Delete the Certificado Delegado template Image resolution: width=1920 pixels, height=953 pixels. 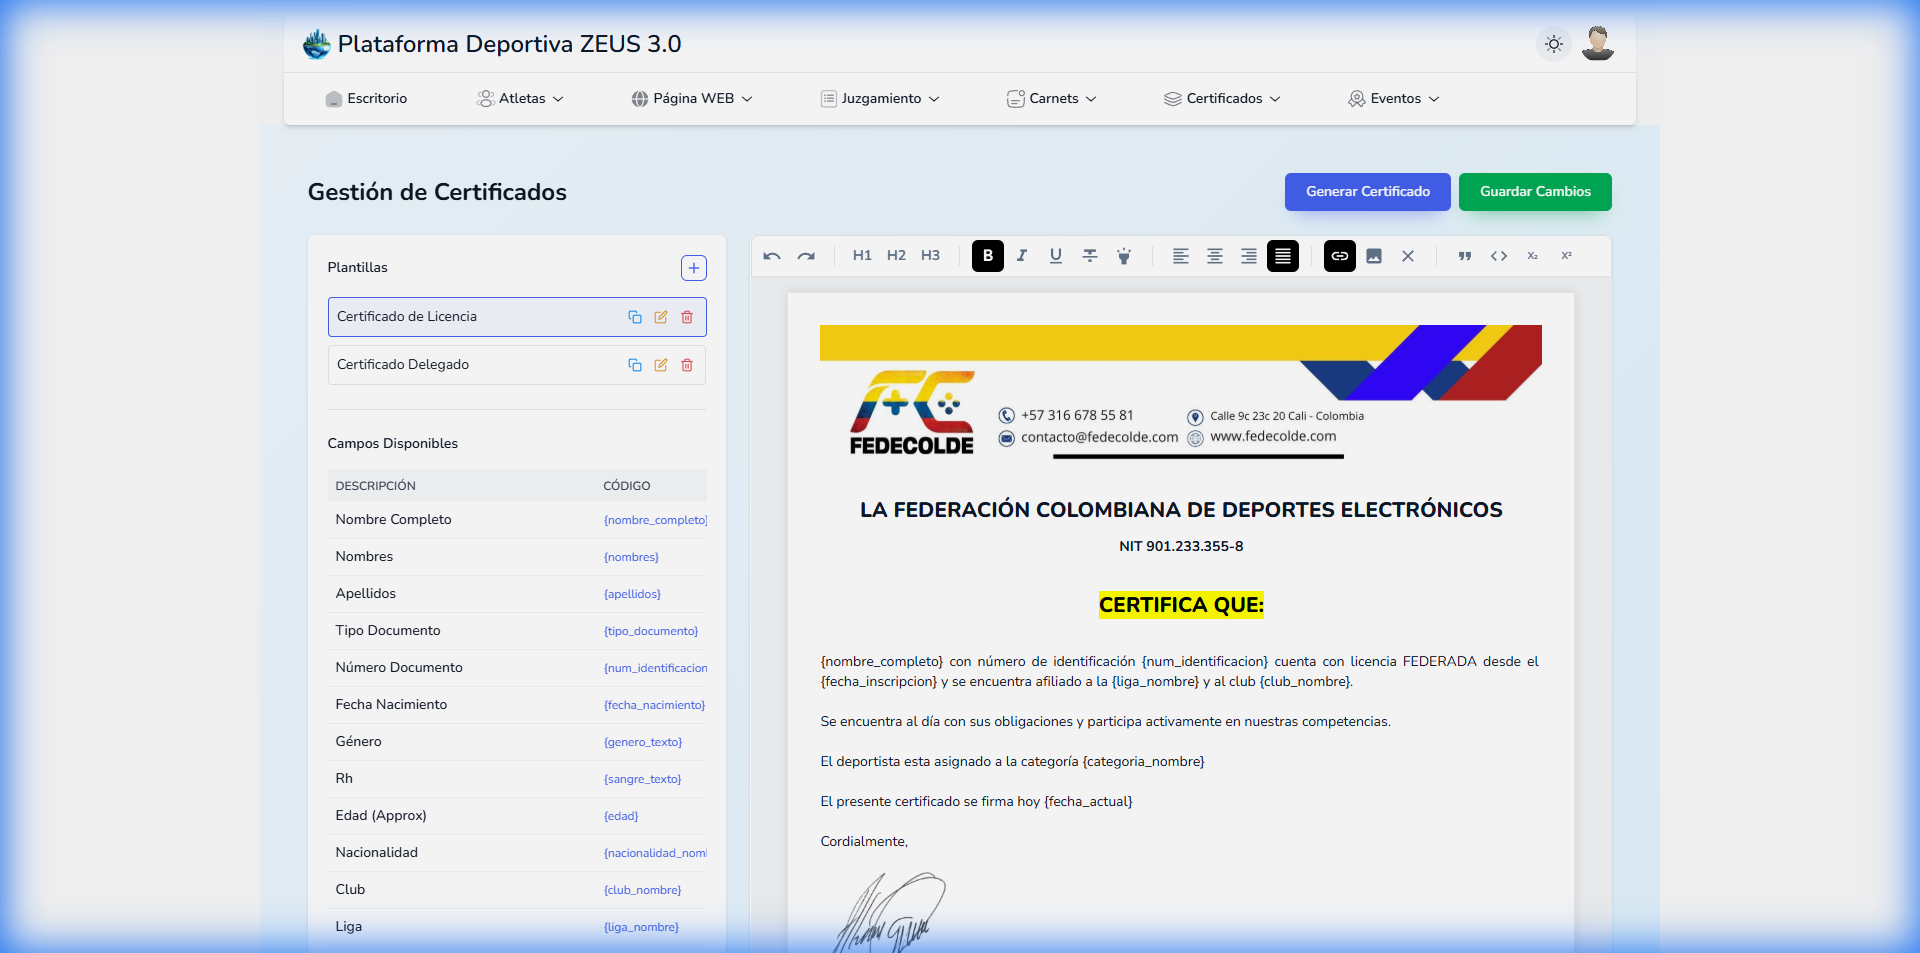686,365
